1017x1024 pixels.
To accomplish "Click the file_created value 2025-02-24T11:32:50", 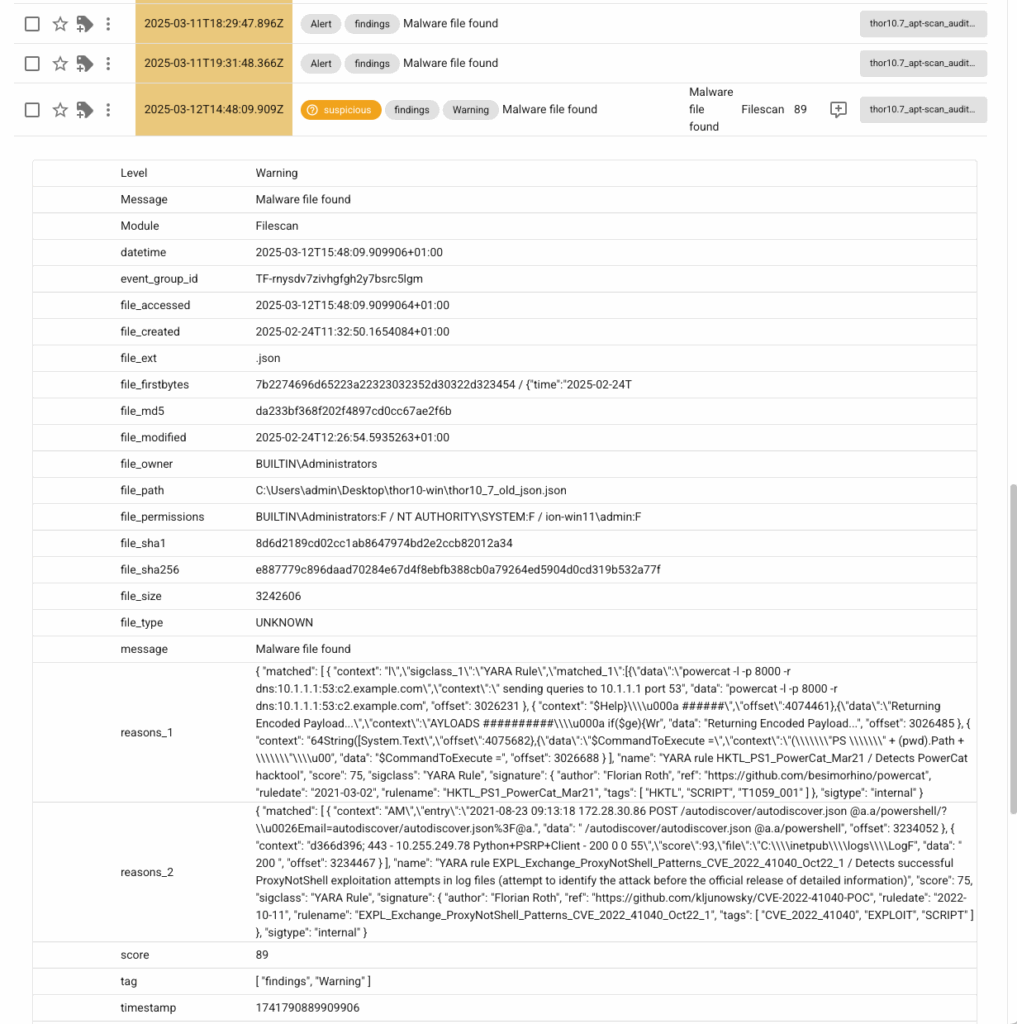I will (x=352, y=332).
